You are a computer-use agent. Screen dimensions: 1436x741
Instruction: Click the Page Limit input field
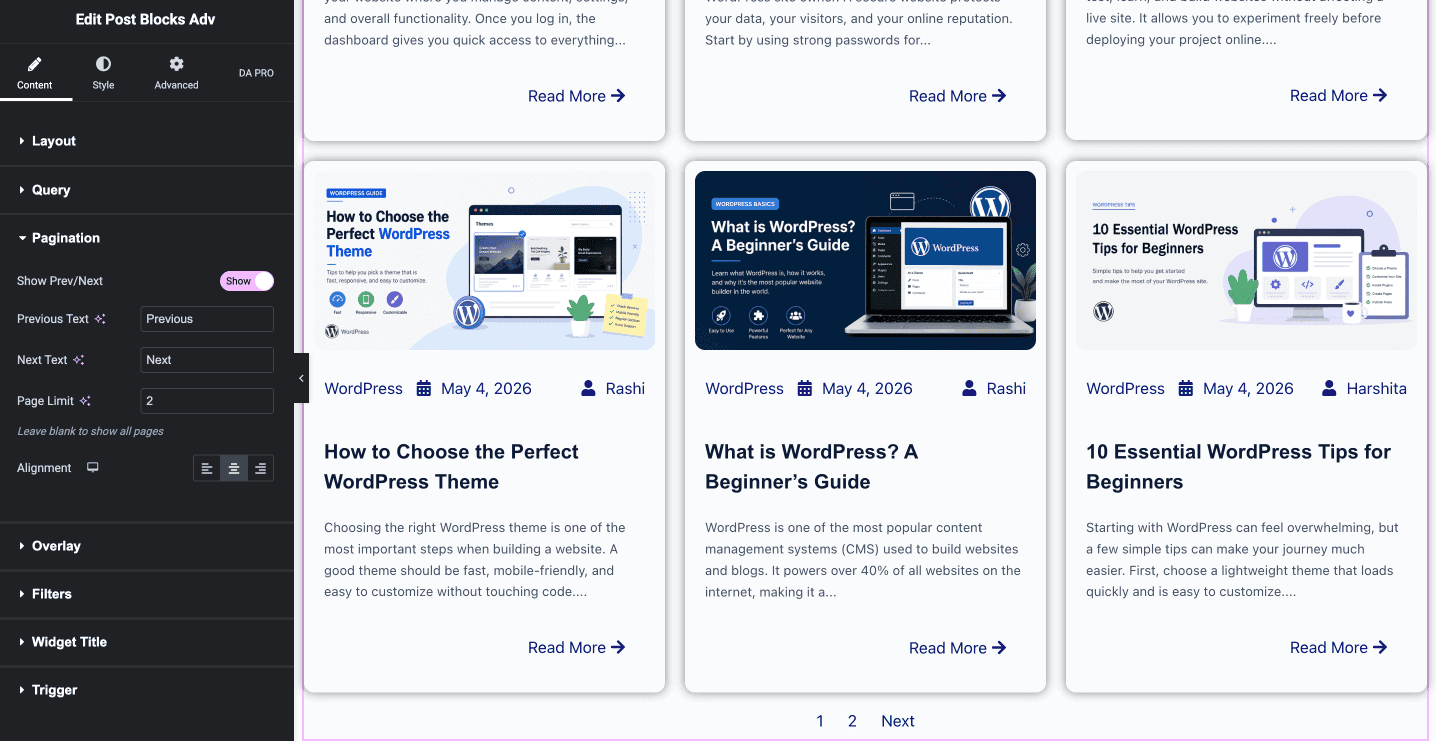[x=207, y=401]
